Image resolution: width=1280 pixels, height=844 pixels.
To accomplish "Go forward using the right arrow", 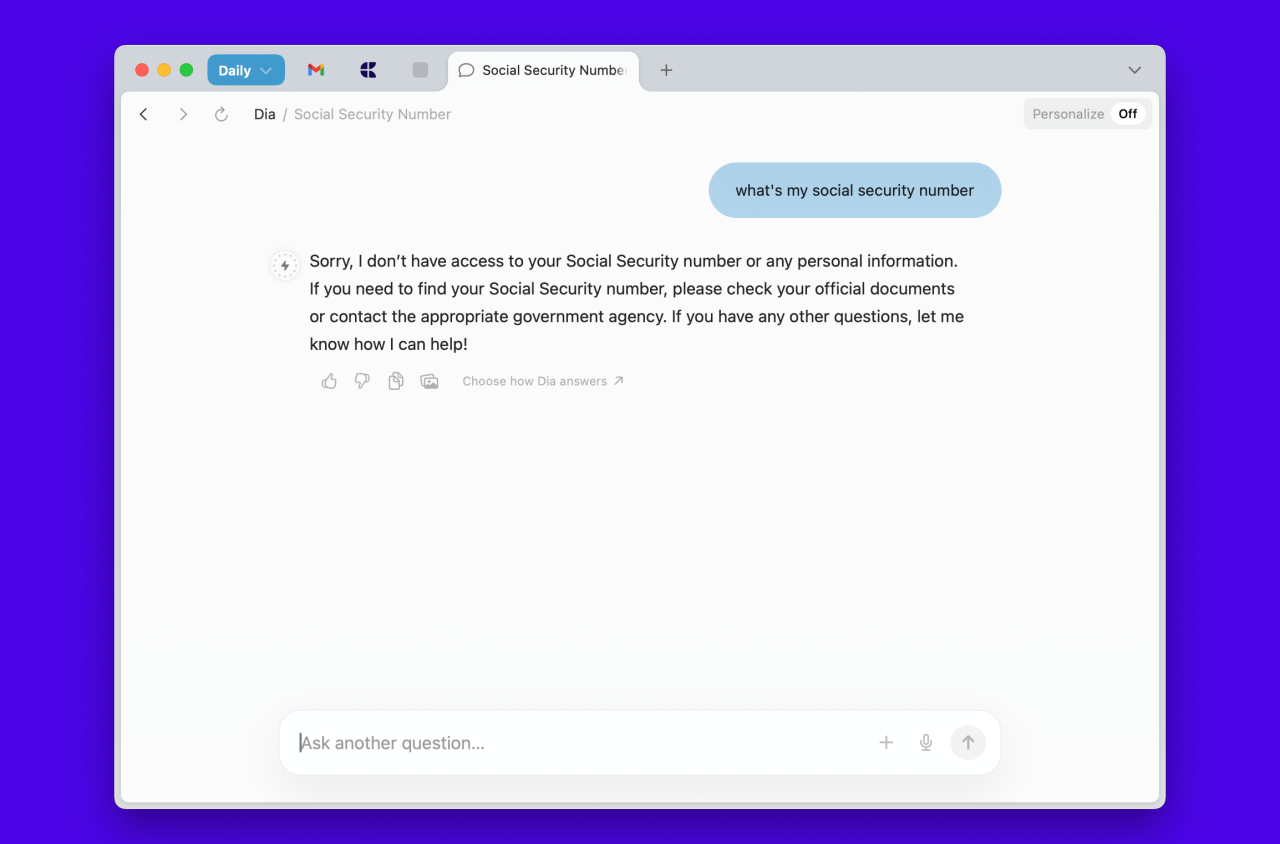I will 183,114.
